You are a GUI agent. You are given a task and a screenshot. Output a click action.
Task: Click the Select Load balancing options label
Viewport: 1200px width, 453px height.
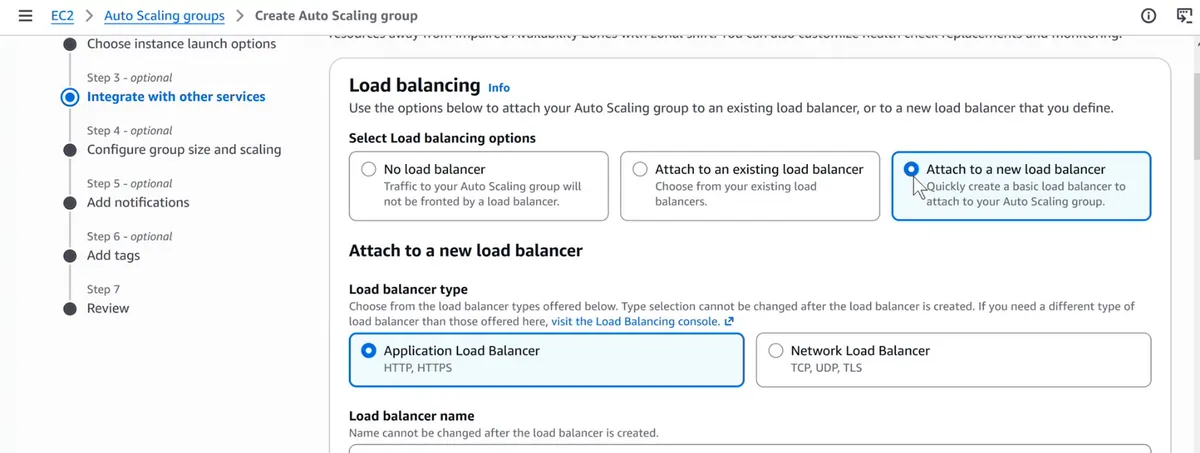(x=442, y=138)
